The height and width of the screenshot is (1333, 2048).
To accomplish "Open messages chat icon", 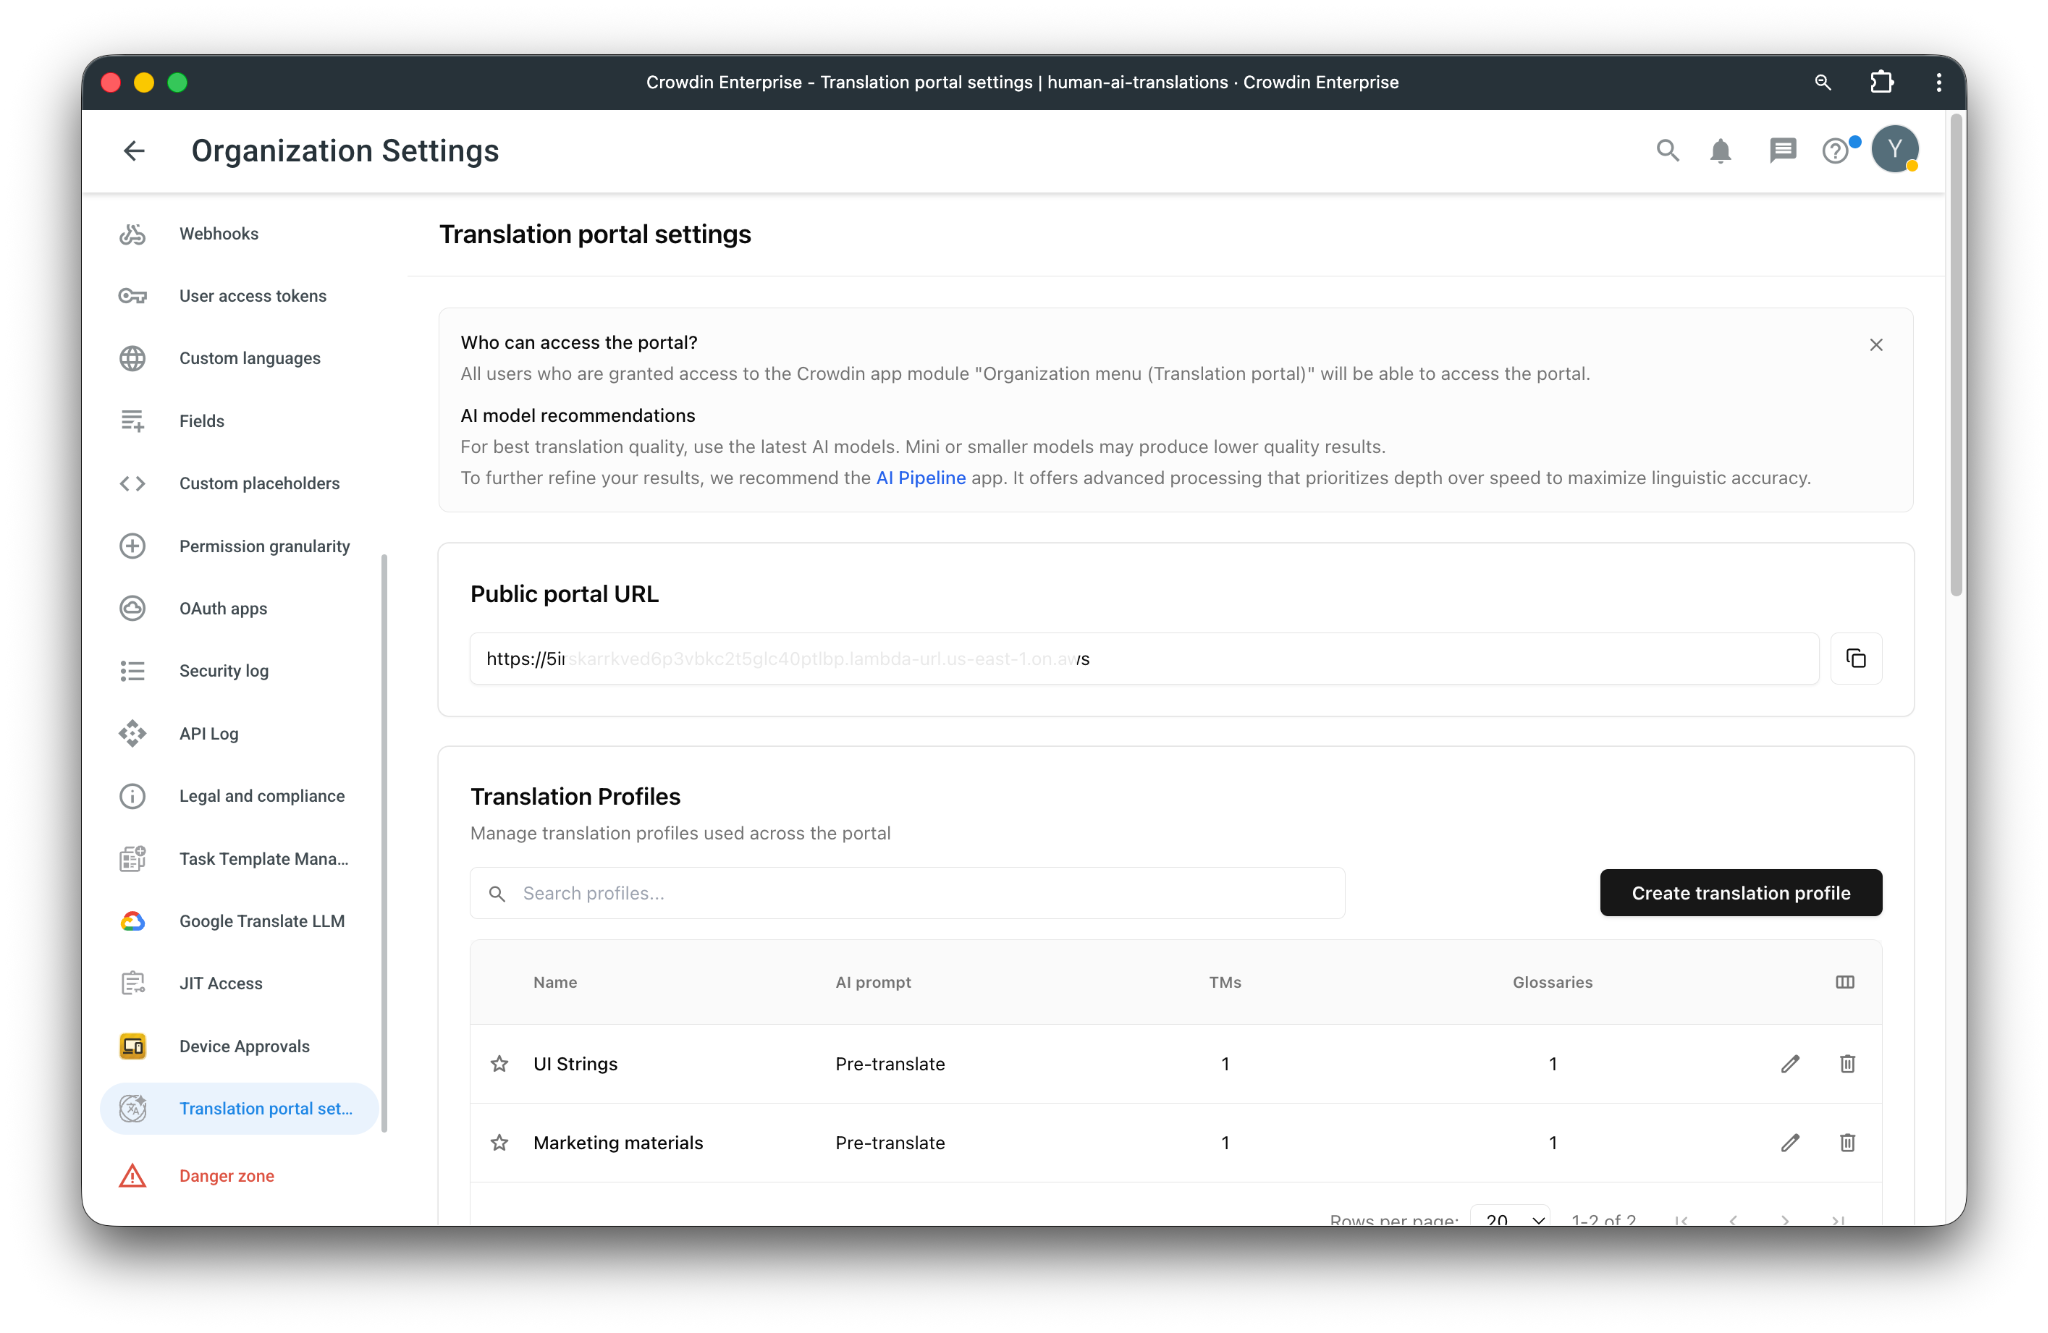I will [1782, 151].
